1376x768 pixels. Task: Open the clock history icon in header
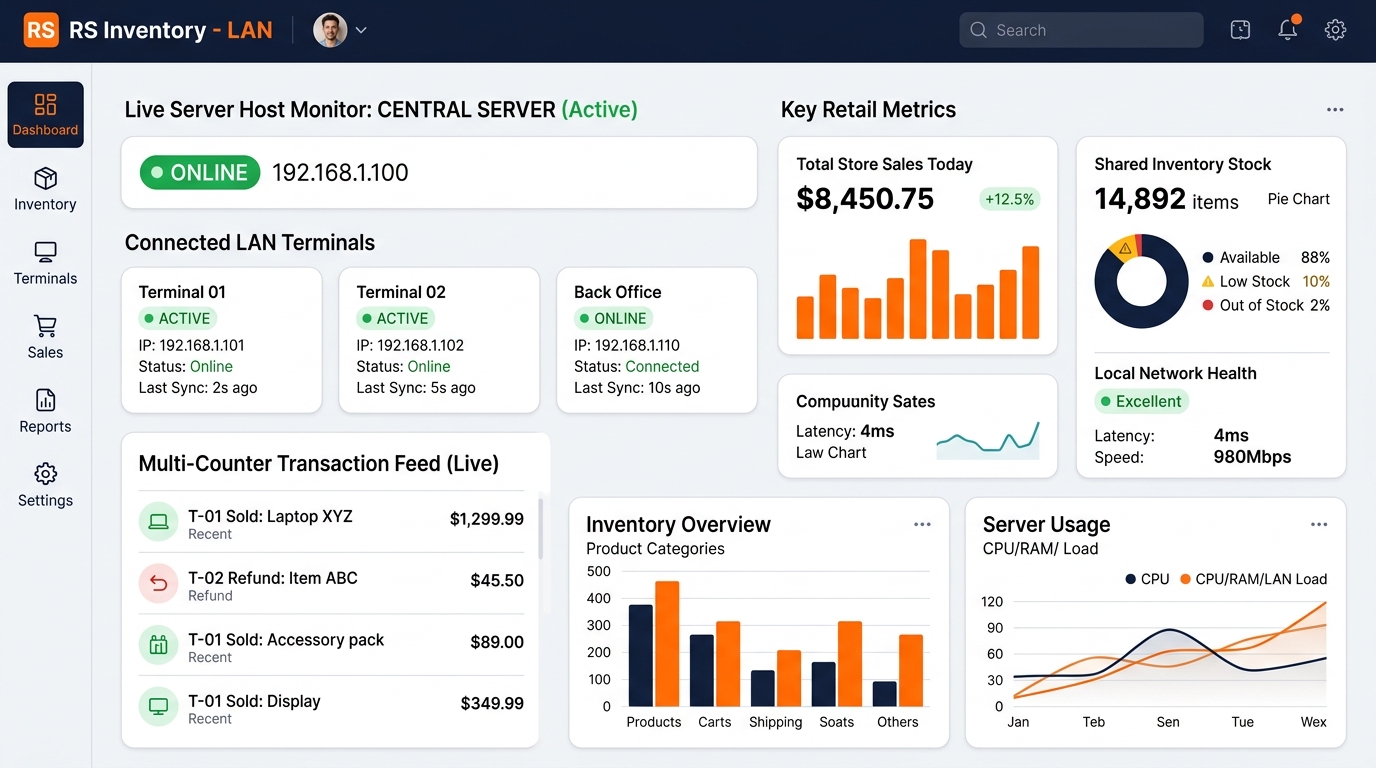1240,30
